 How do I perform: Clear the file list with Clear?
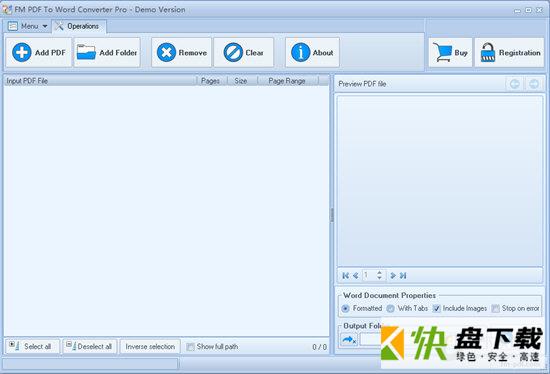coord(243,53)
